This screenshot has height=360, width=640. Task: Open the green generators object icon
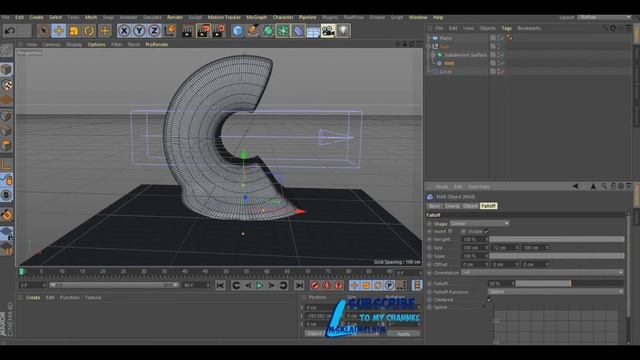[268, 31]
